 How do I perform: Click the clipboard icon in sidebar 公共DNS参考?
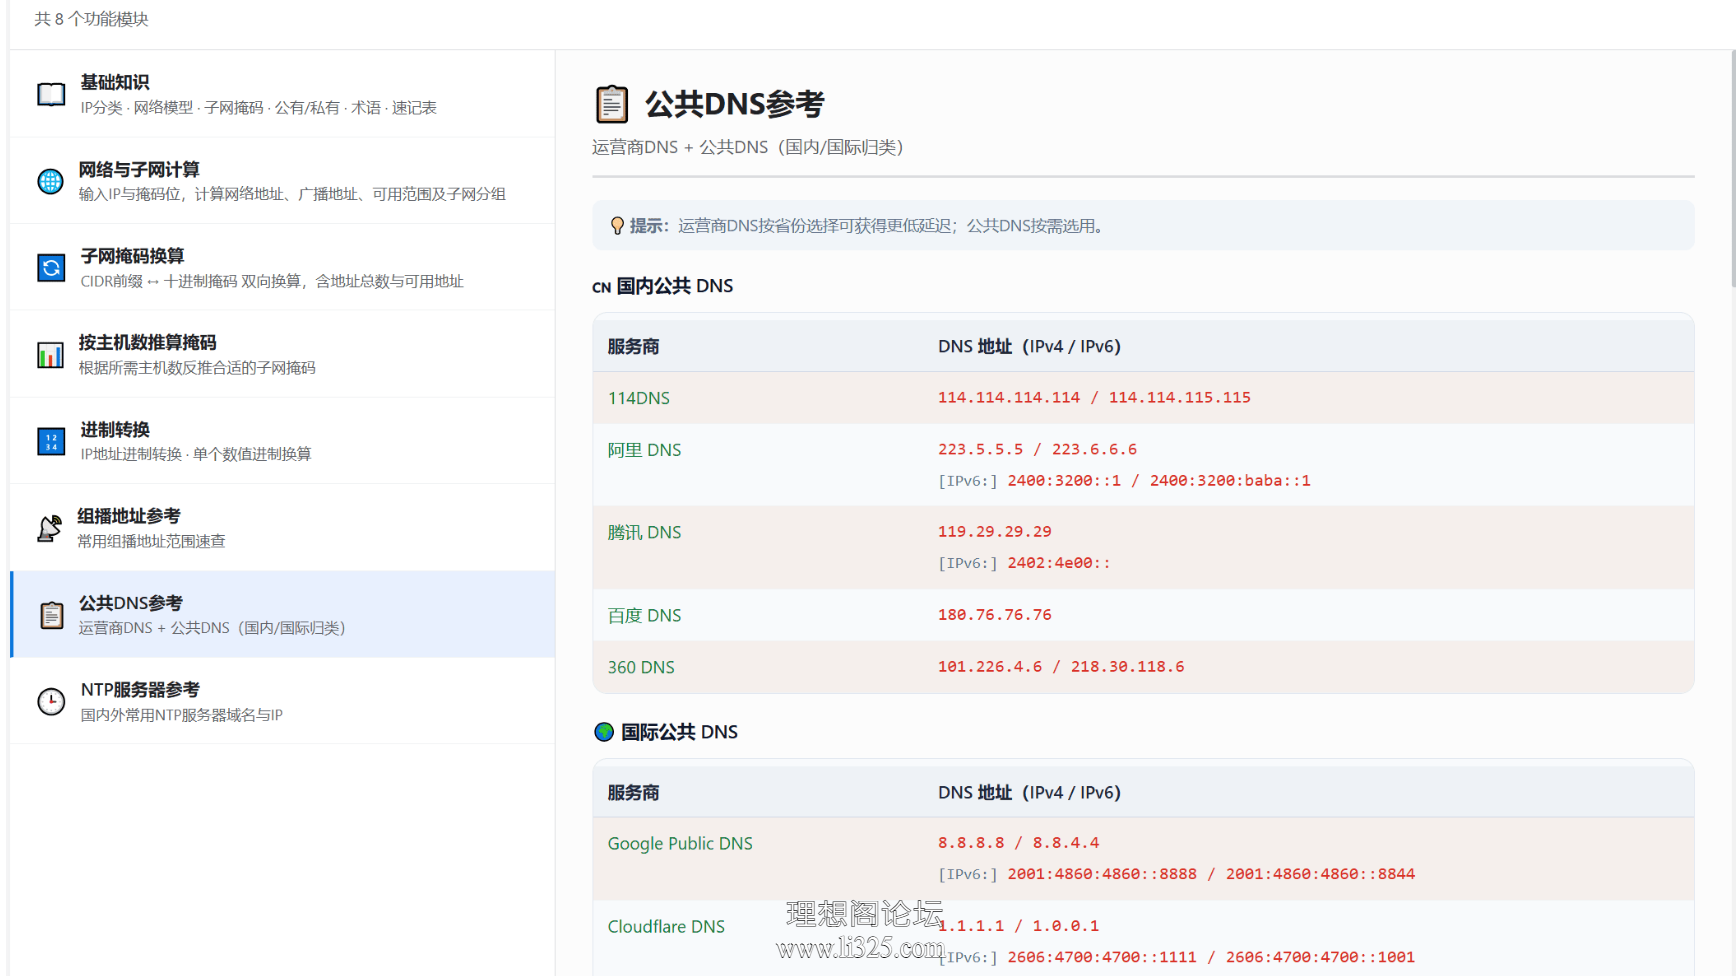pyautogui.click(x=52, y=615)
